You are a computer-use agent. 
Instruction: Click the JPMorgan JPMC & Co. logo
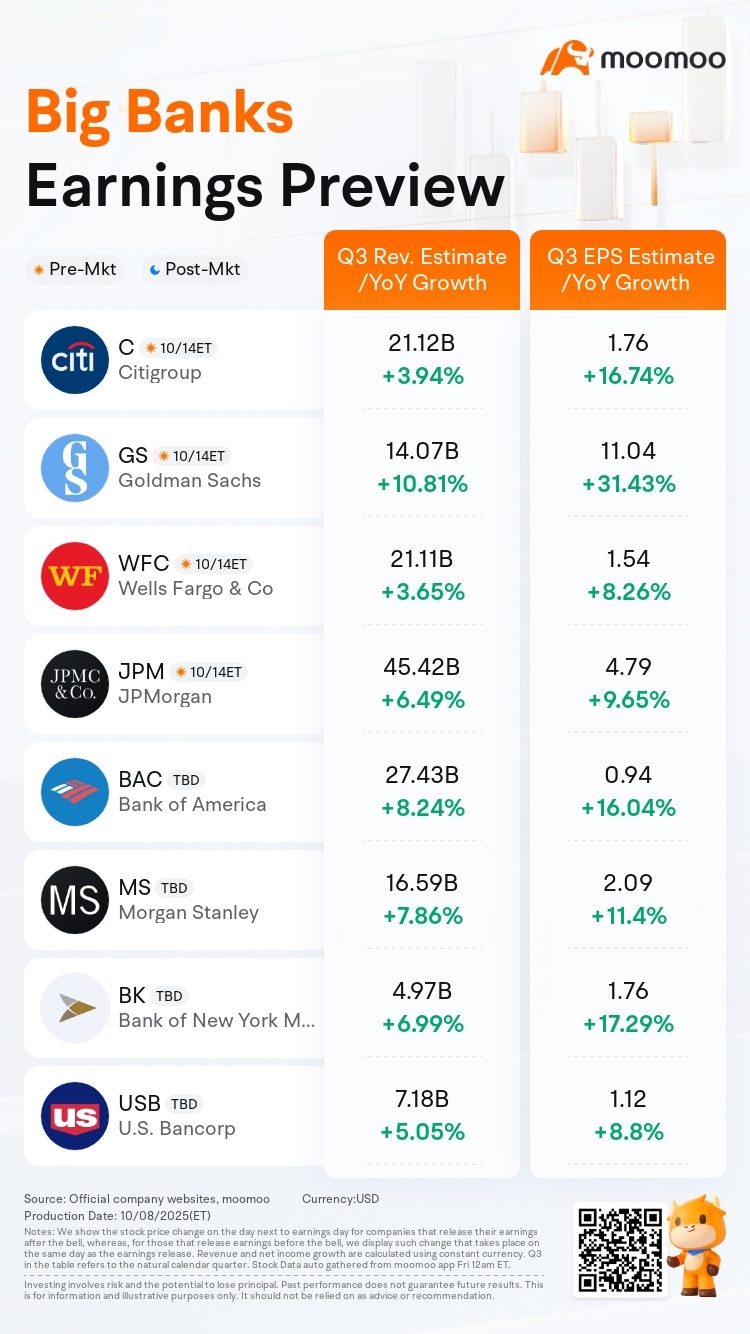point(75,684)
